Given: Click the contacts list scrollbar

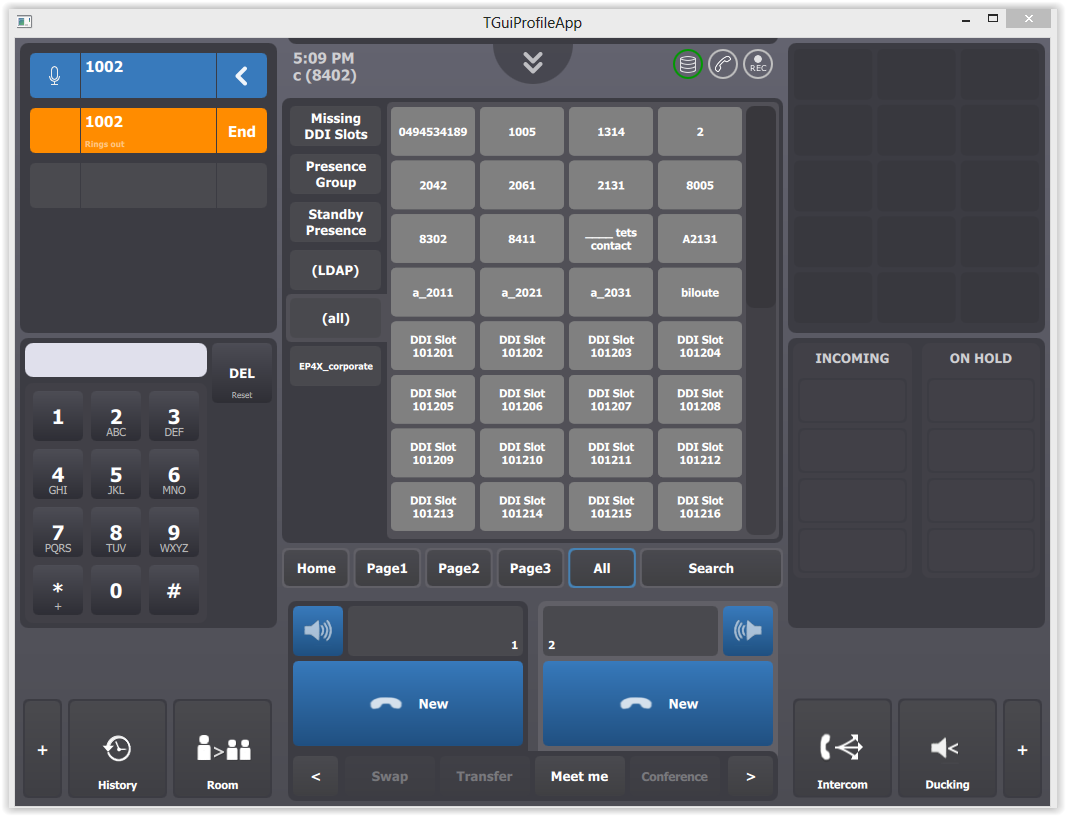Looking at the screenshot, I should click(761, 207).
